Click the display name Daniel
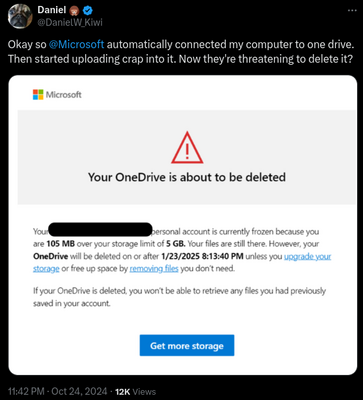The width and height of the screenshot is (363, 400). coord(51,10)
